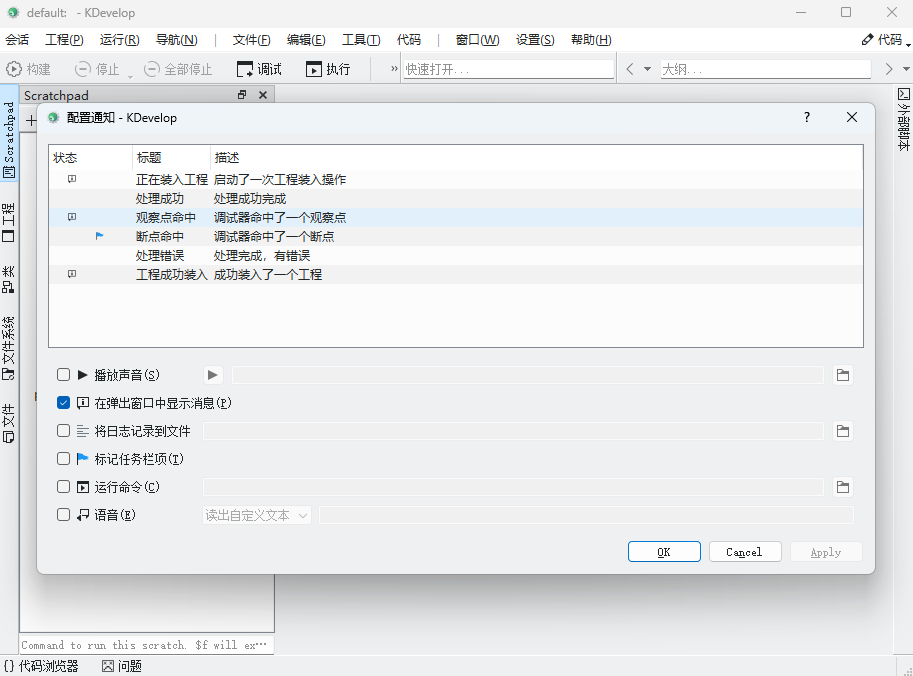The width and height of the screenshot is (913, 676).
Task: Open the 帮助(H) help menu
Action: pos(591,40)
